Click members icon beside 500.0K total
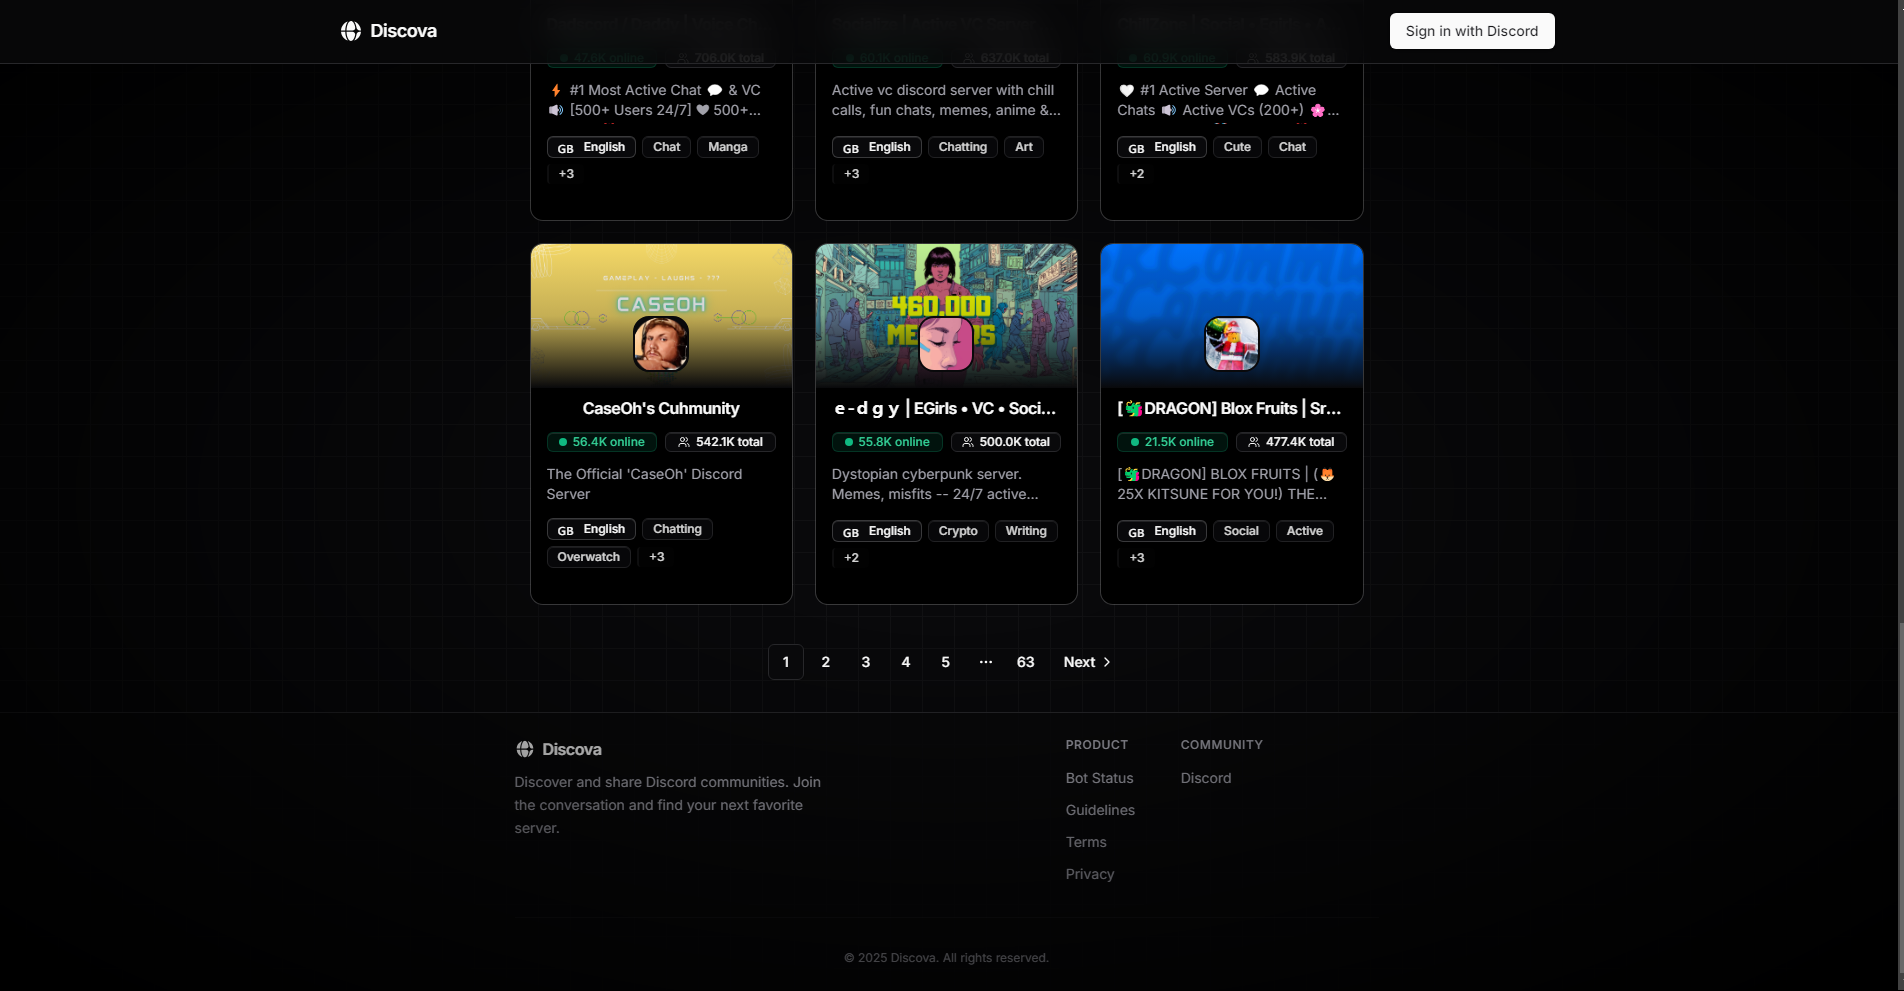This screenshot has width=1904, height=991. 968,442
